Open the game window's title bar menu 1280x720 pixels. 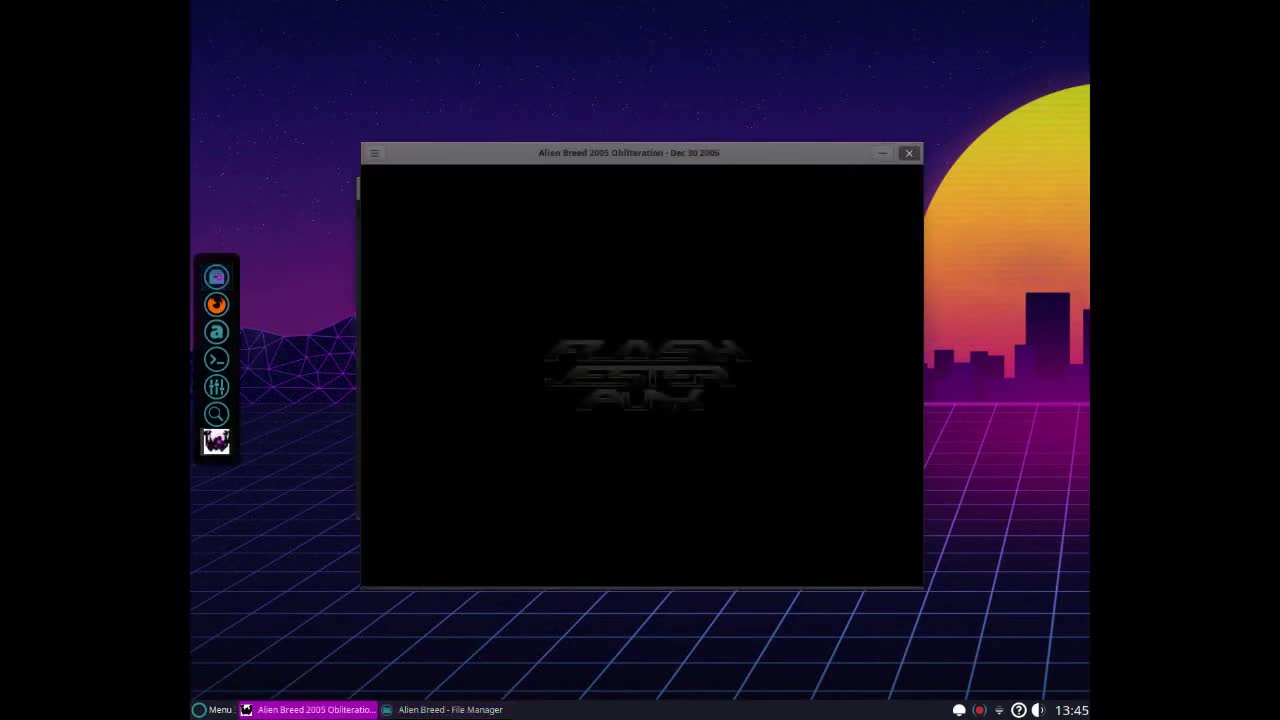coord(374,153)
